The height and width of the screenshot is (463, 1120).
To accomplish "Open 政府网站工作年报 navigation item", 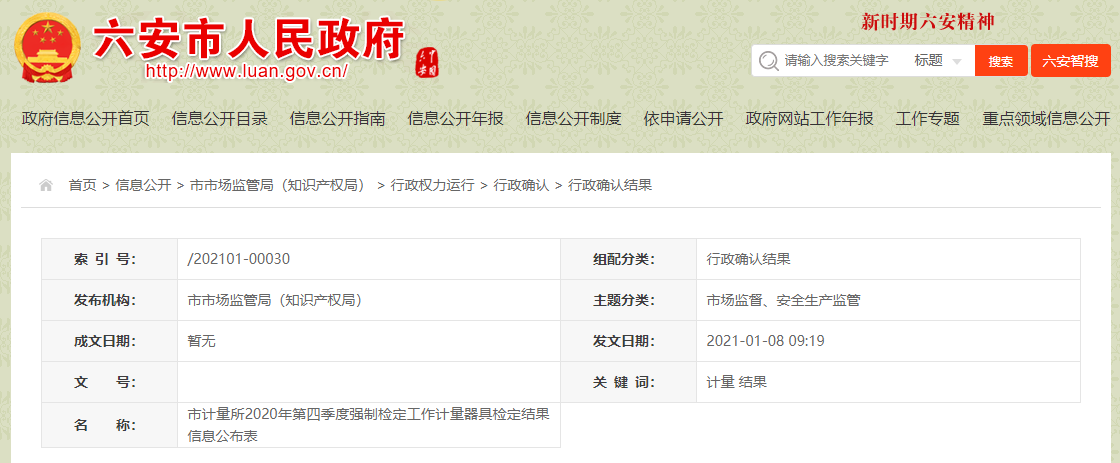I will (810, 118).
